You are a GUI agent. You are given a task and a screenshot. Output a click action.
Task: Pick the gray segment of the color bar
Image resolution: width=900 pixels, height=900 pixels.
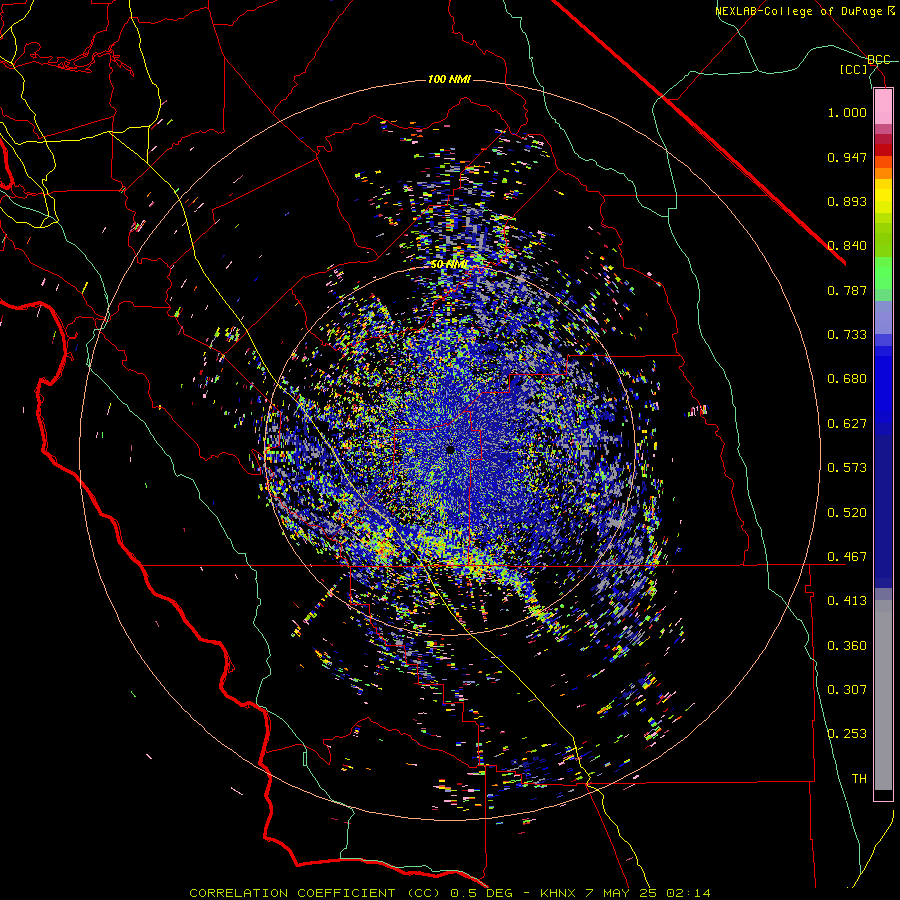tap(883, 695)
